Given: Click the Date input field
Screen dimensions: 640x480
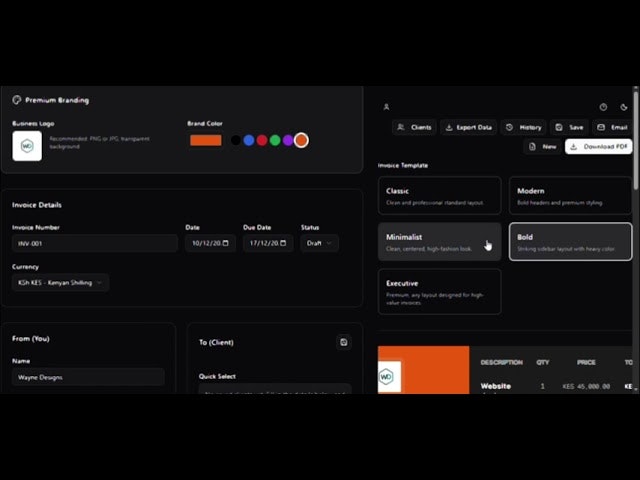Looking at the screenshot, I should point(210,243).
